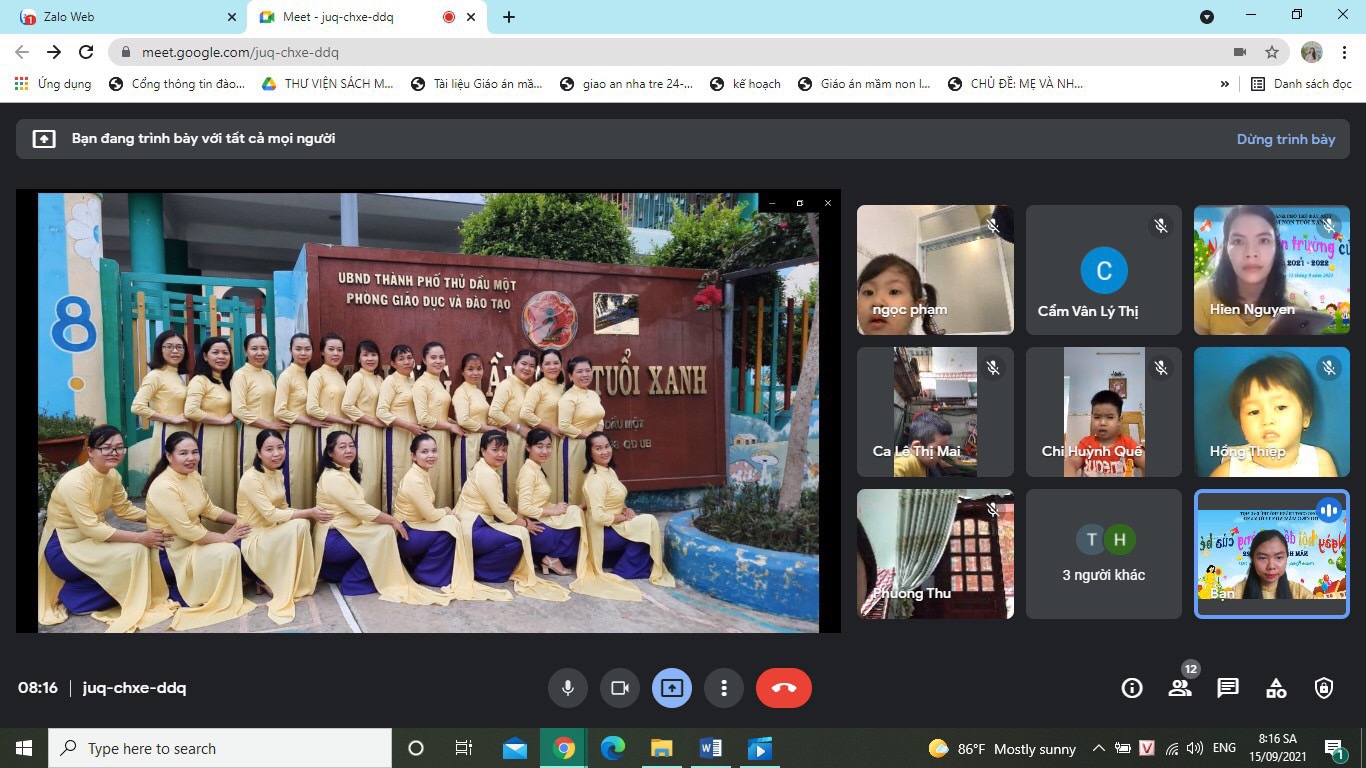This screenshot has height=768, width=1366.
Task: Open weather 86°F Mostly sunny widget
Action: coord(1002,748)
